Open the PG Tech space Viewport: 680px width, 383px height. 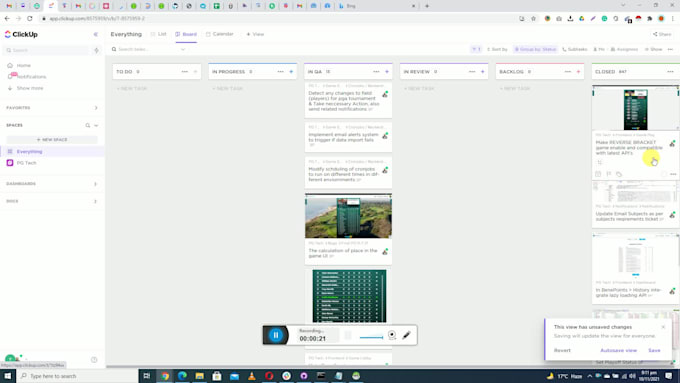(26, 163)
